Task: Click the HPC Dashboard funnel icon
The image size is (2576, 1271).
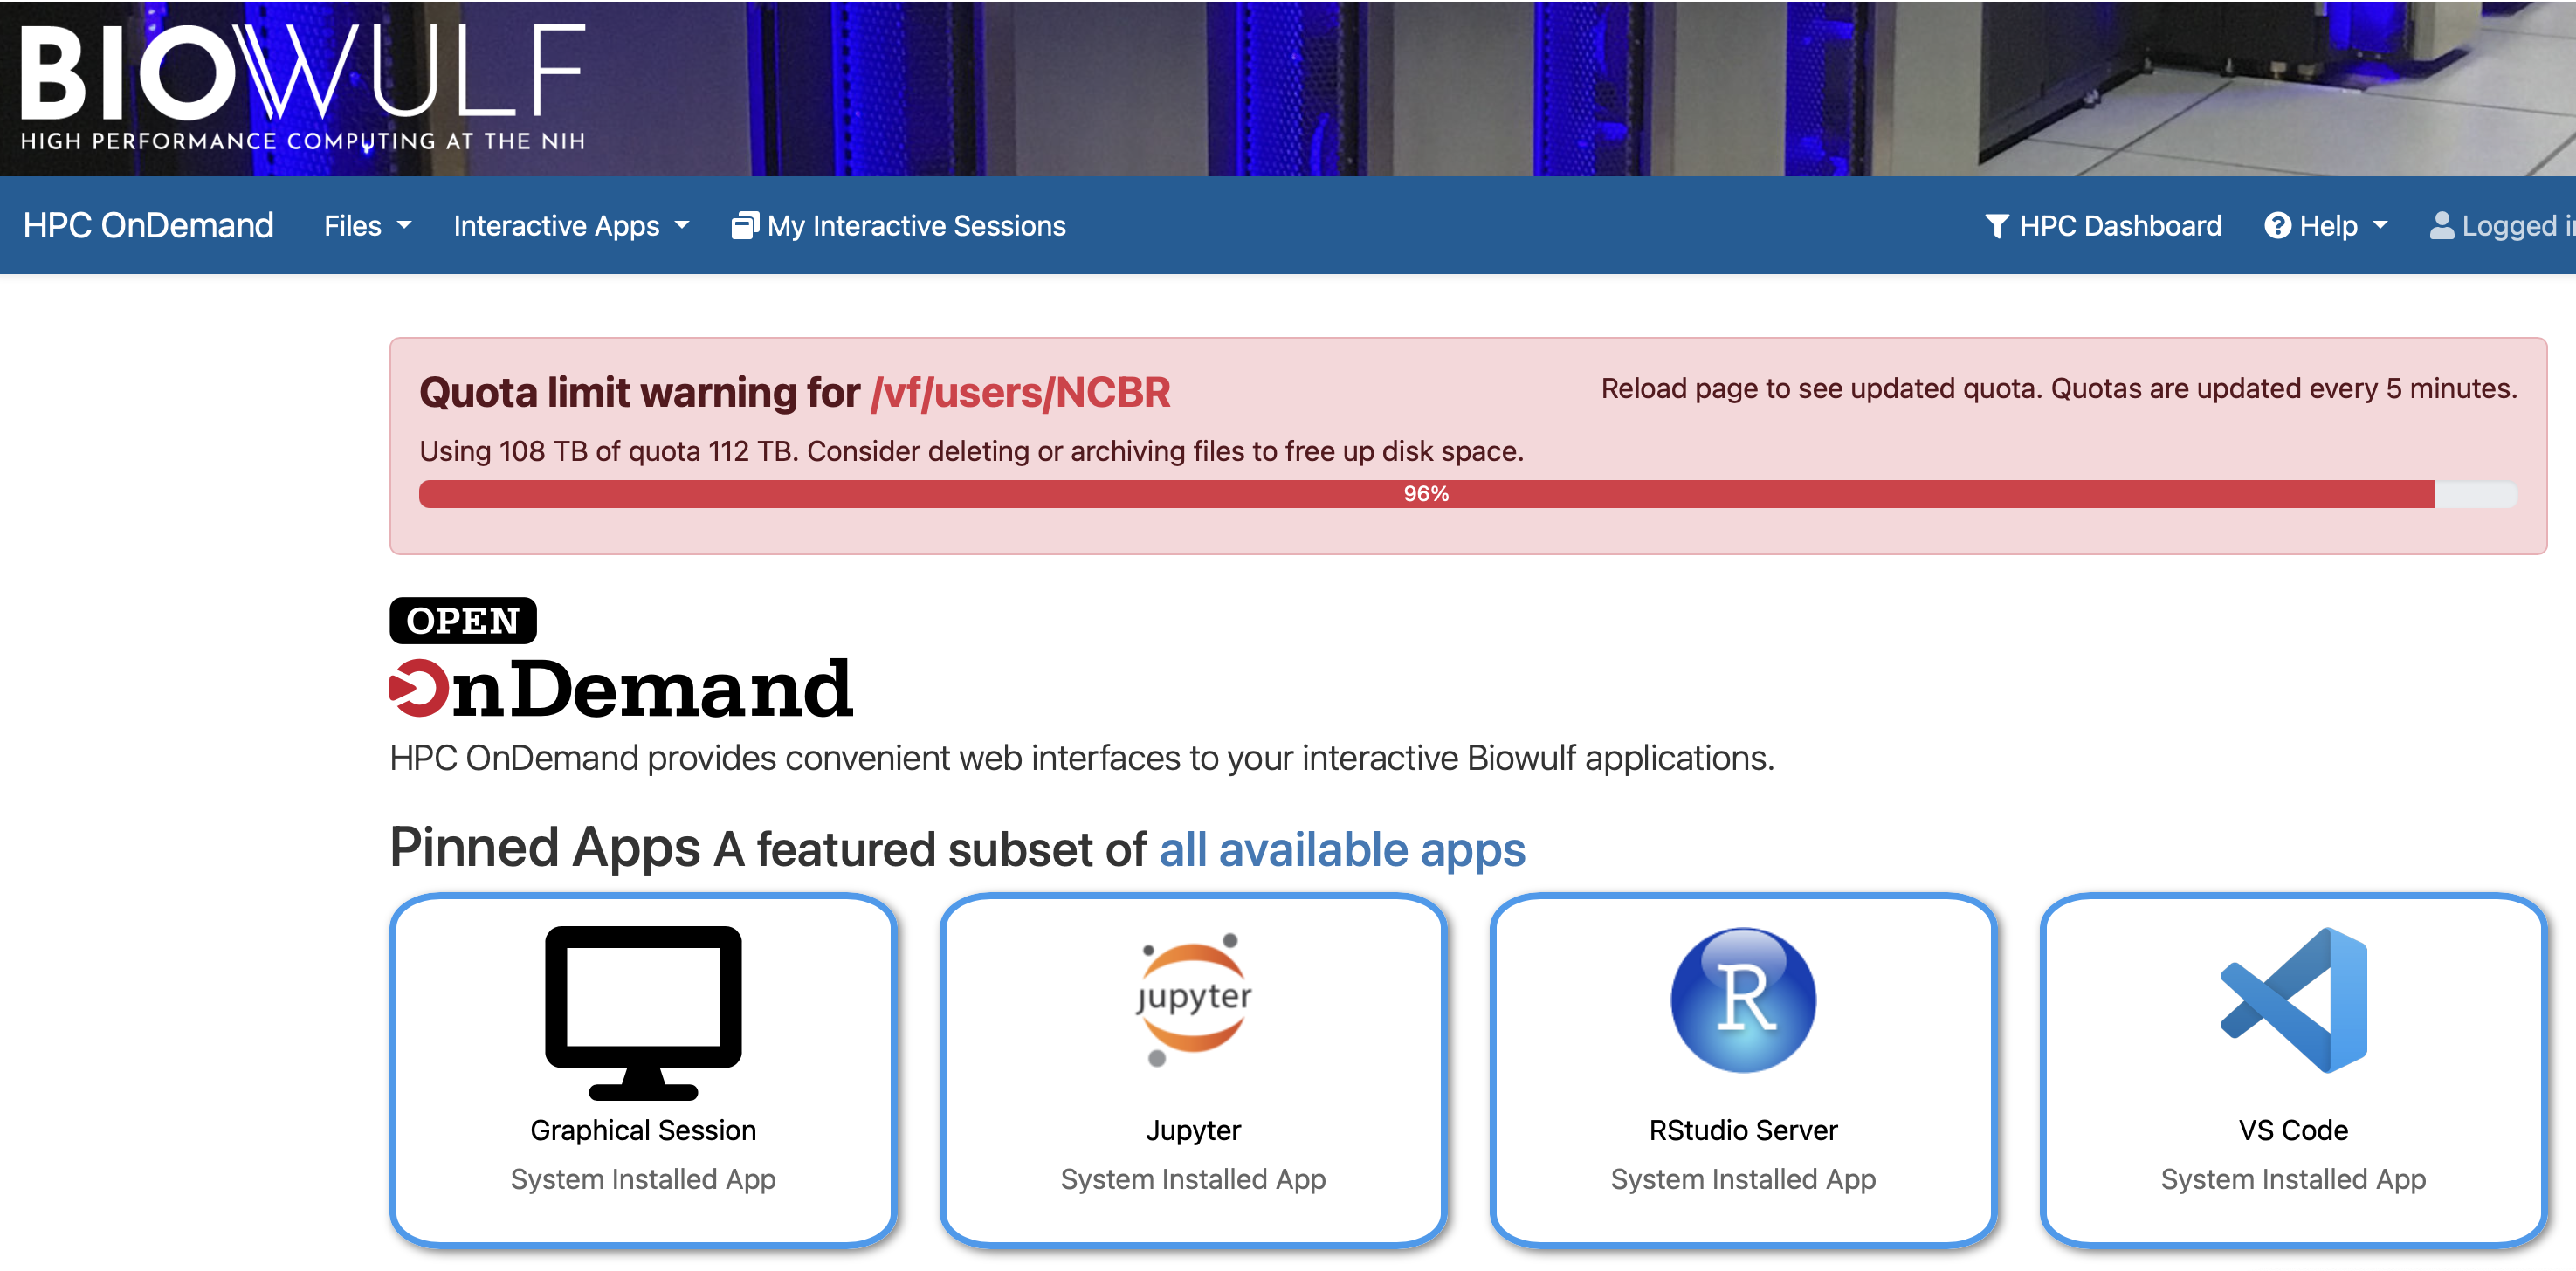Action: 1996,226
